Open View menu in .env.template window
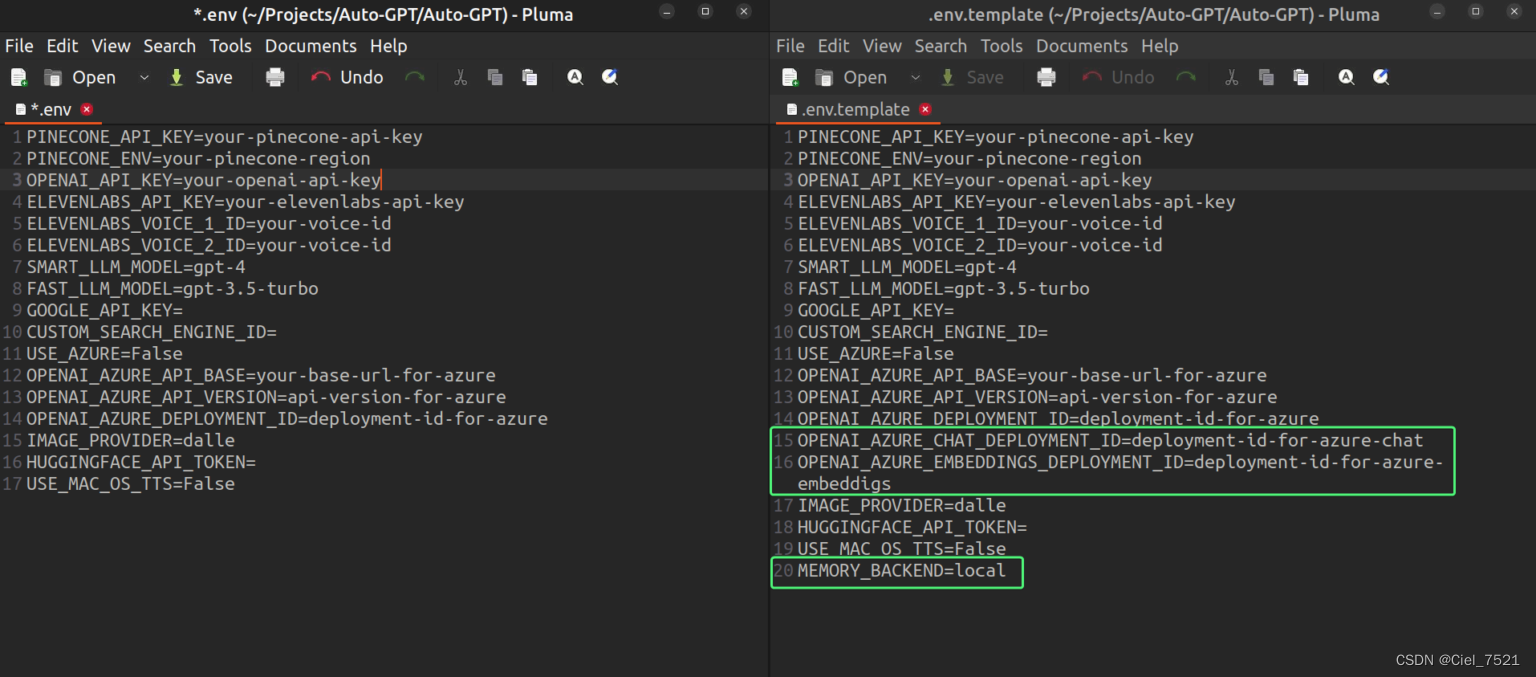Screen dimensions: 1536x677 click(882, 46)
